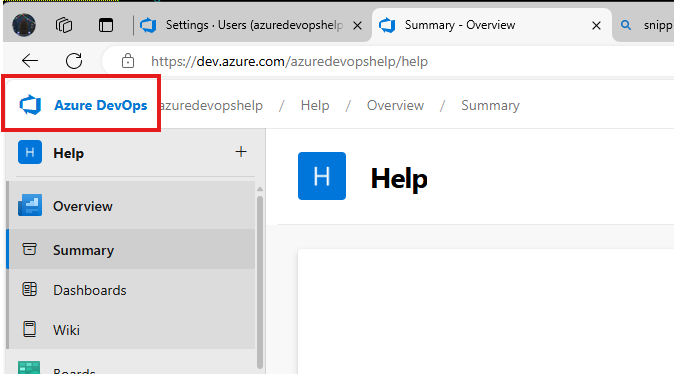
Task: Open the browser workspaces icon
Action: click(x=64, y=25)
